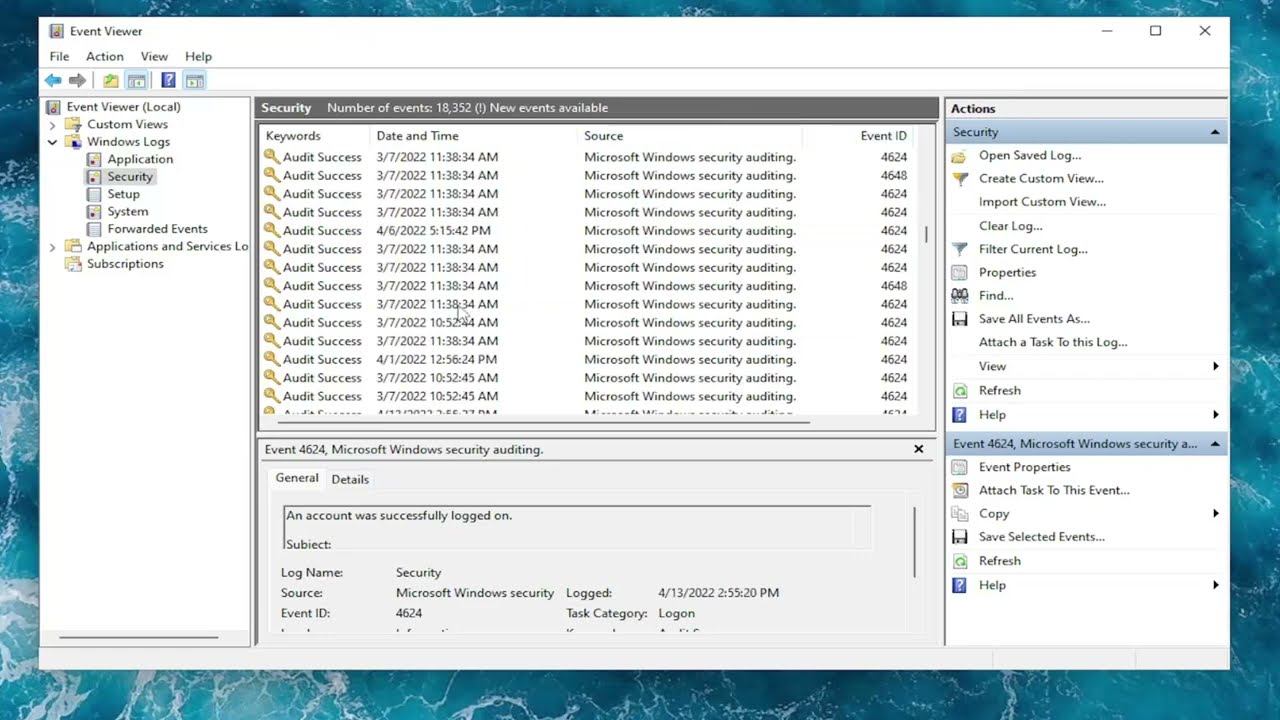The height and width of the screenshot is (720, 1280).
Task: Click the Event Viewer title bar icon
Action: pyautogui.click(x=56, y=31)
